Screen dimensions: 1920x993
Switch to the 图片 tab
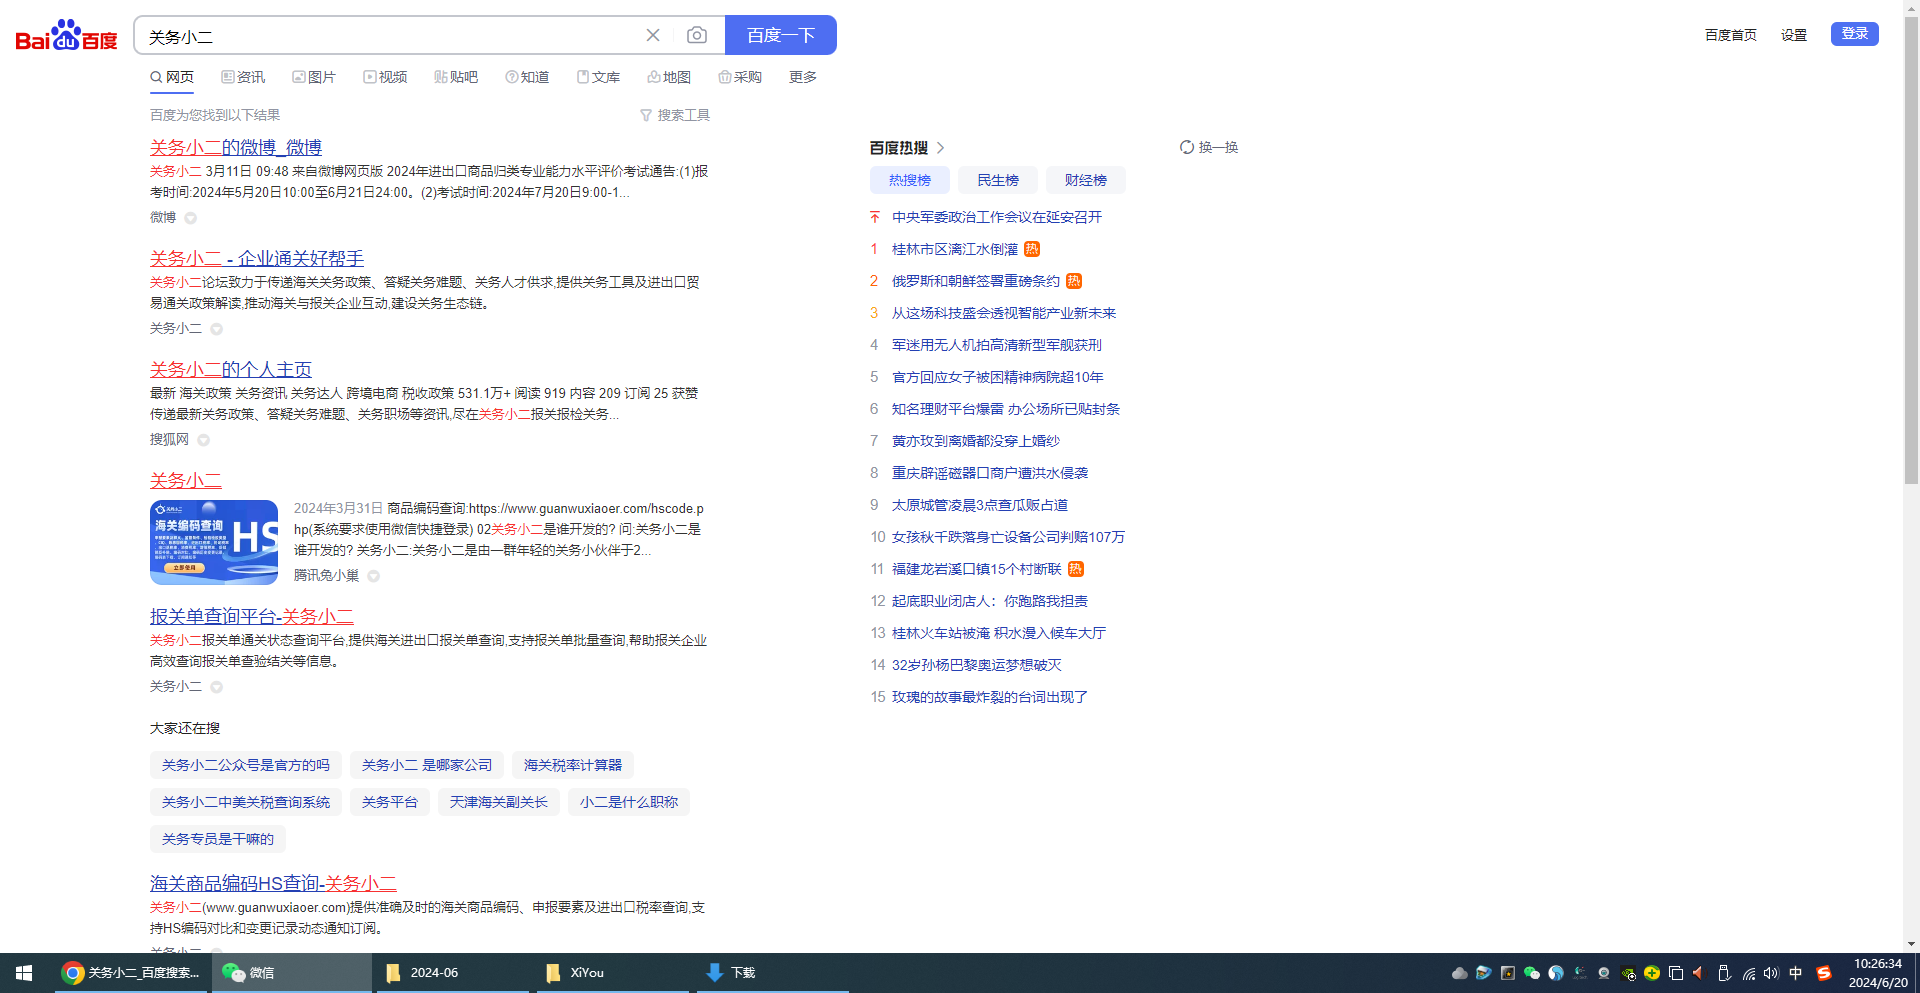(314, 77)
